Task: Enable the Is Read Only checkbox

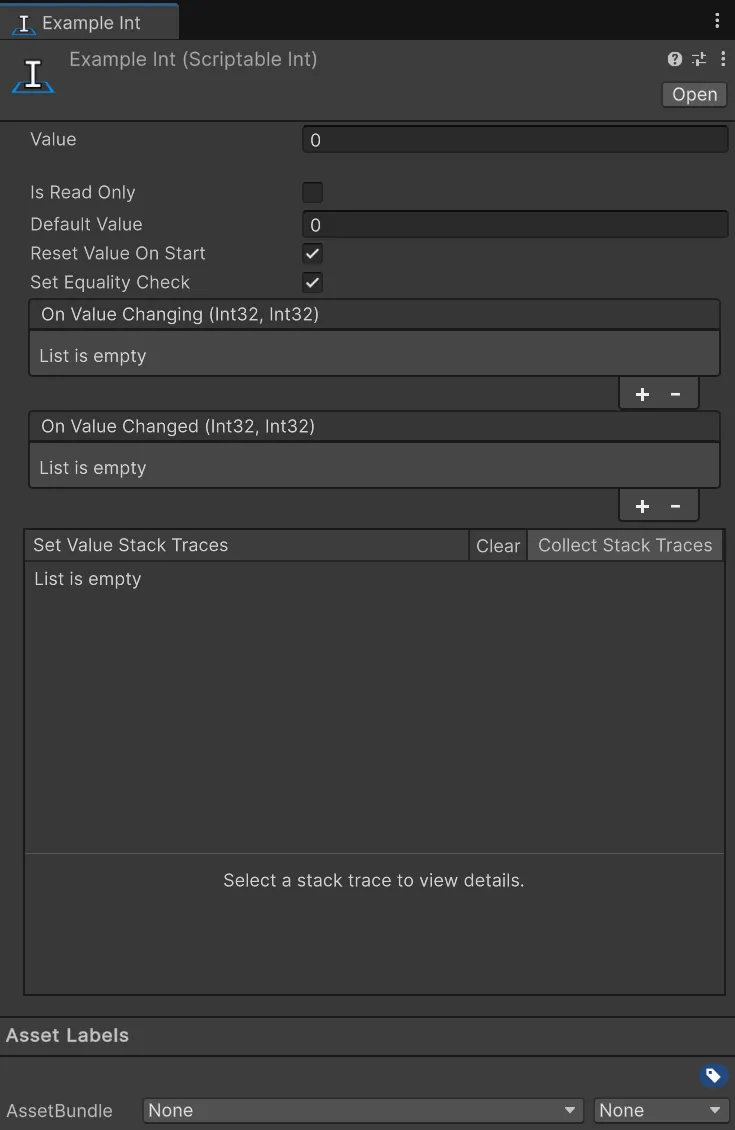Action: coord(312,192)
